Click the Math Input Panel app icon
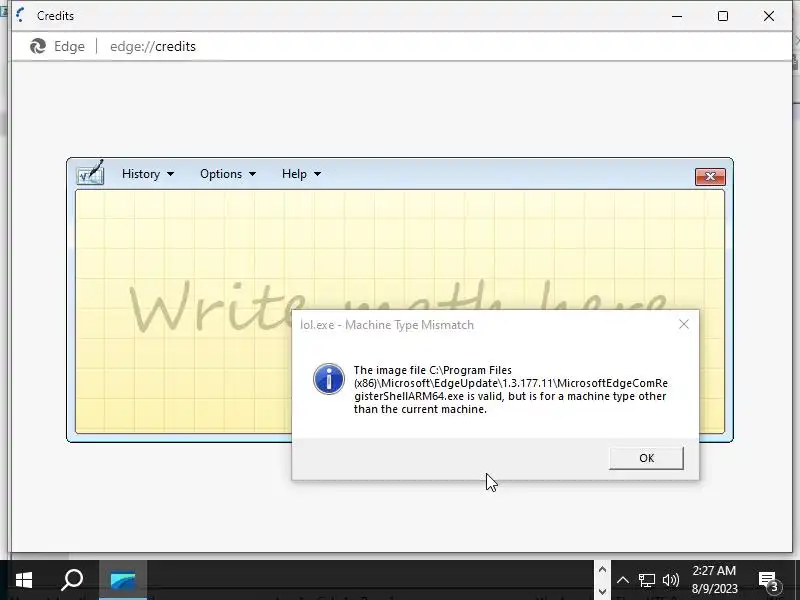The image size is (800, 600). [90, 172]
